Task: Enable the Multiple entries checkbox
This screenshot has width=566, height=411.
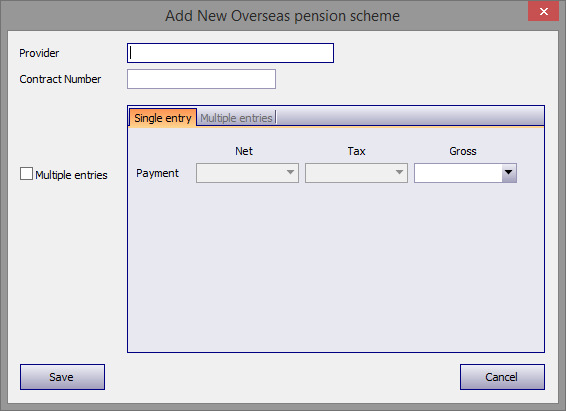Action: pyautogui.click(x=26, y=174)
